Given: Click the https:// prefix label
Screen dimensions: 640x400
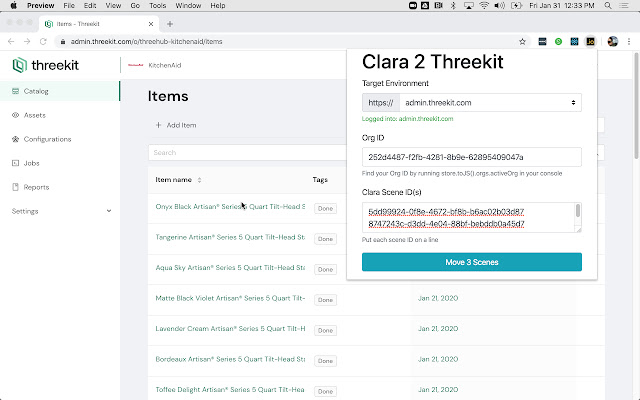Looking at the screenshot, I should coord(380,103).
